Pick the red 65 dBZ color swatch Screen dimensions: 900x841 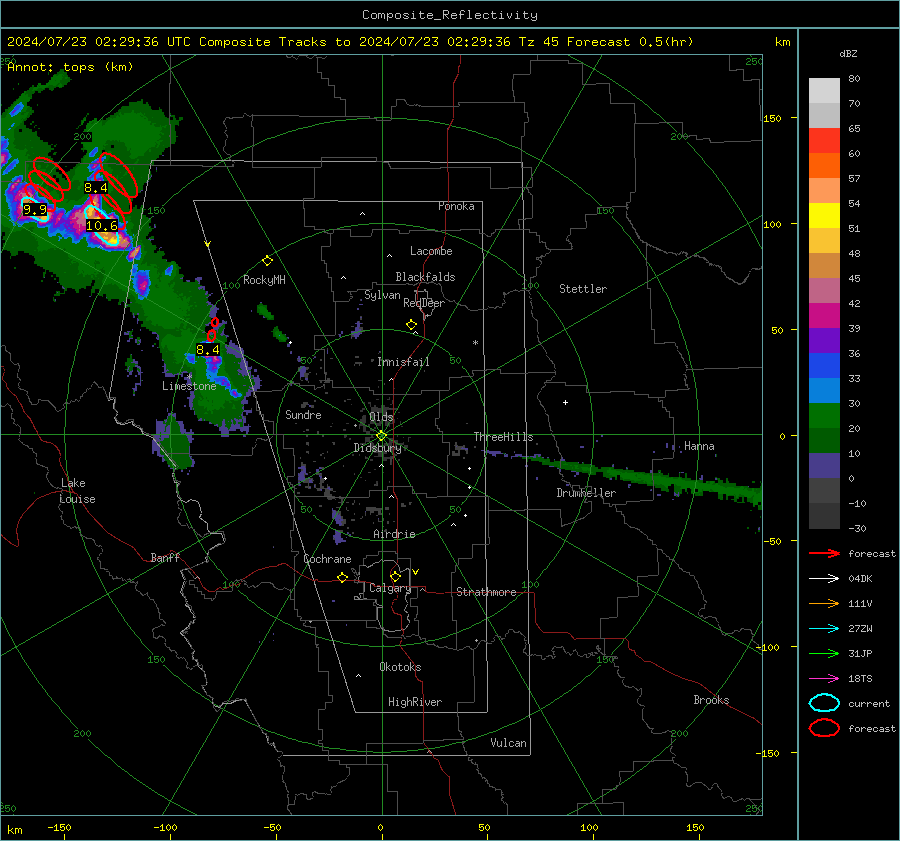(824, 141)
